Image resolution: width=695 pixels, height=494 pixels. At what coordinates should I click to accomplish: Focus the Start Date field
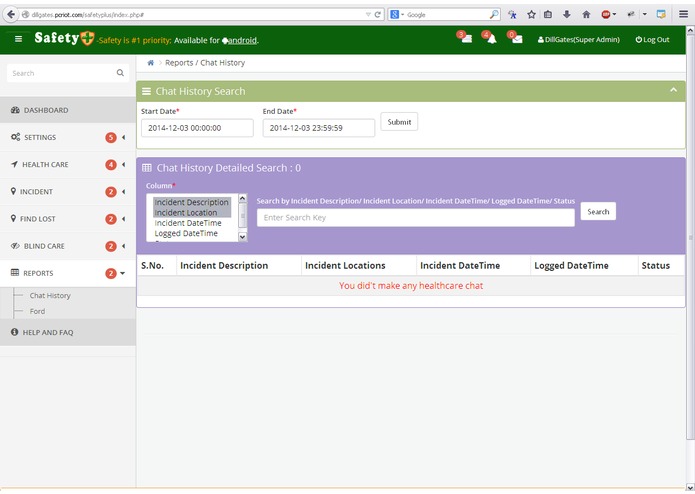click(x=197, y=128)
